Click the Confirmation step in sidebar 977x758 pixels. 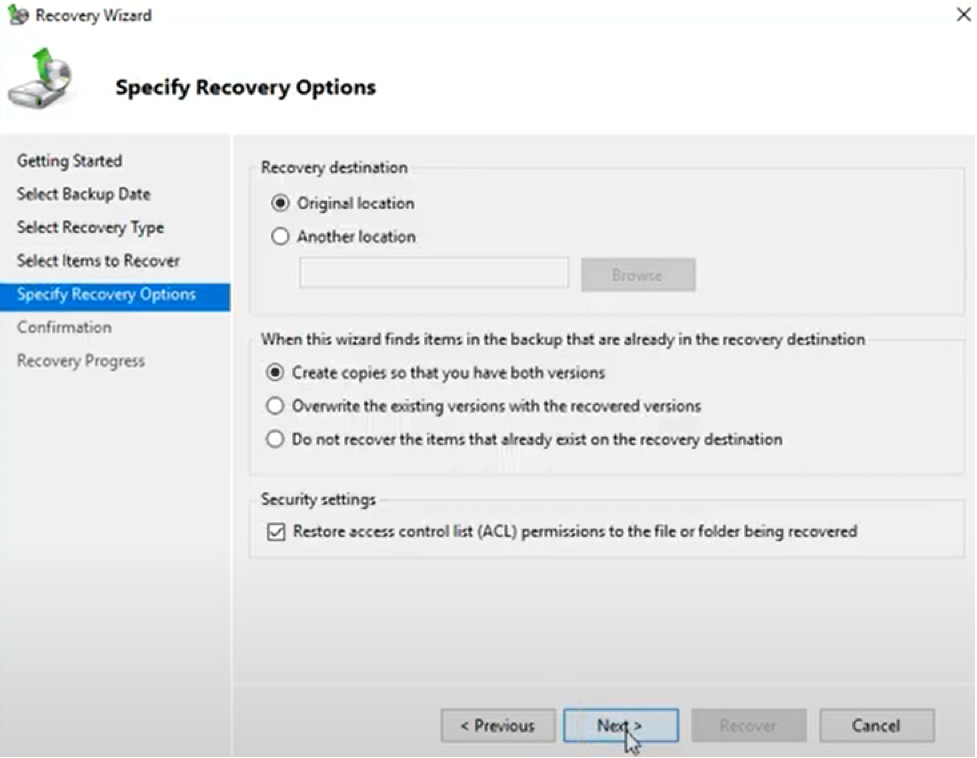coord(64,327)
